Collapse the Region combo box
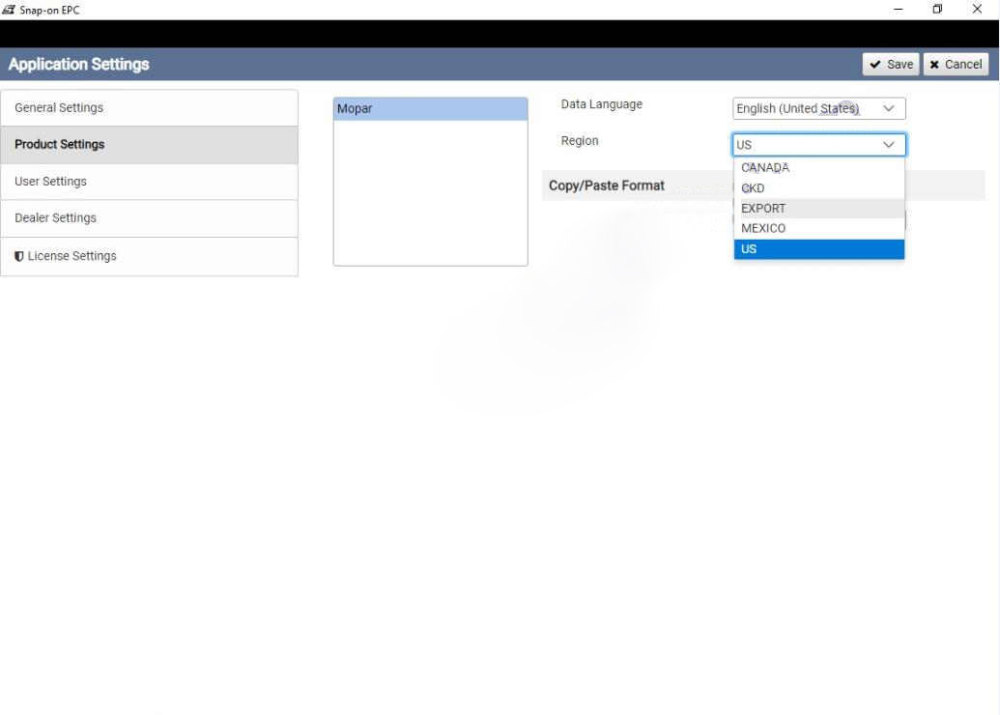This screenshot has width=1000, height=715. tap(819, 145)
